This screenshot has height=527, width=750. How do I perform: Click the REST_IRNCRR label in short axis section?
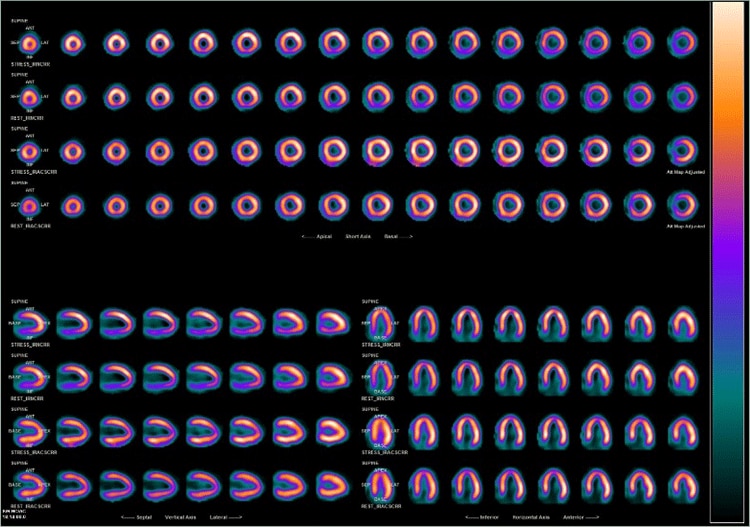click(27, 117)
